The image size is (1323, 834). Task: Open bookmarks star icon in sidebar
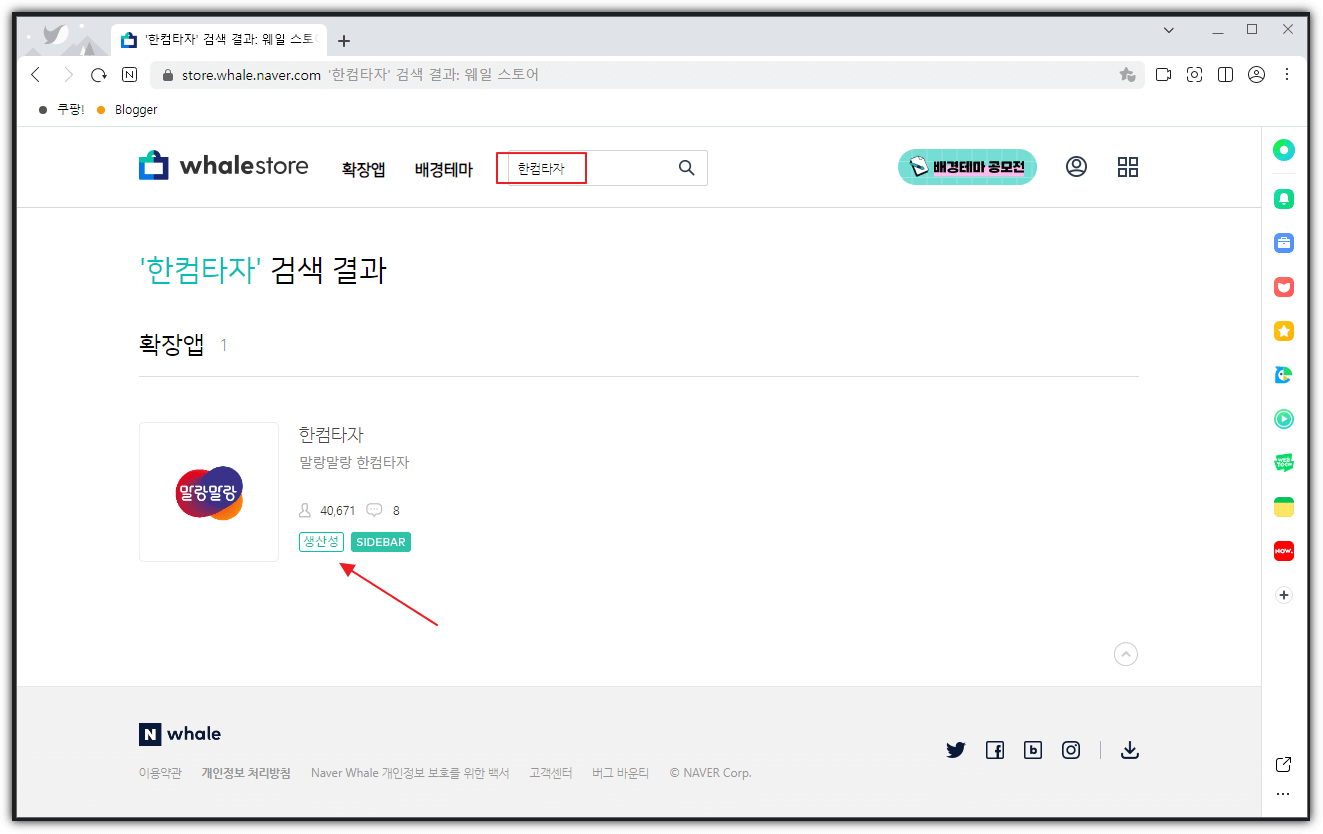tap(1284, 331)
